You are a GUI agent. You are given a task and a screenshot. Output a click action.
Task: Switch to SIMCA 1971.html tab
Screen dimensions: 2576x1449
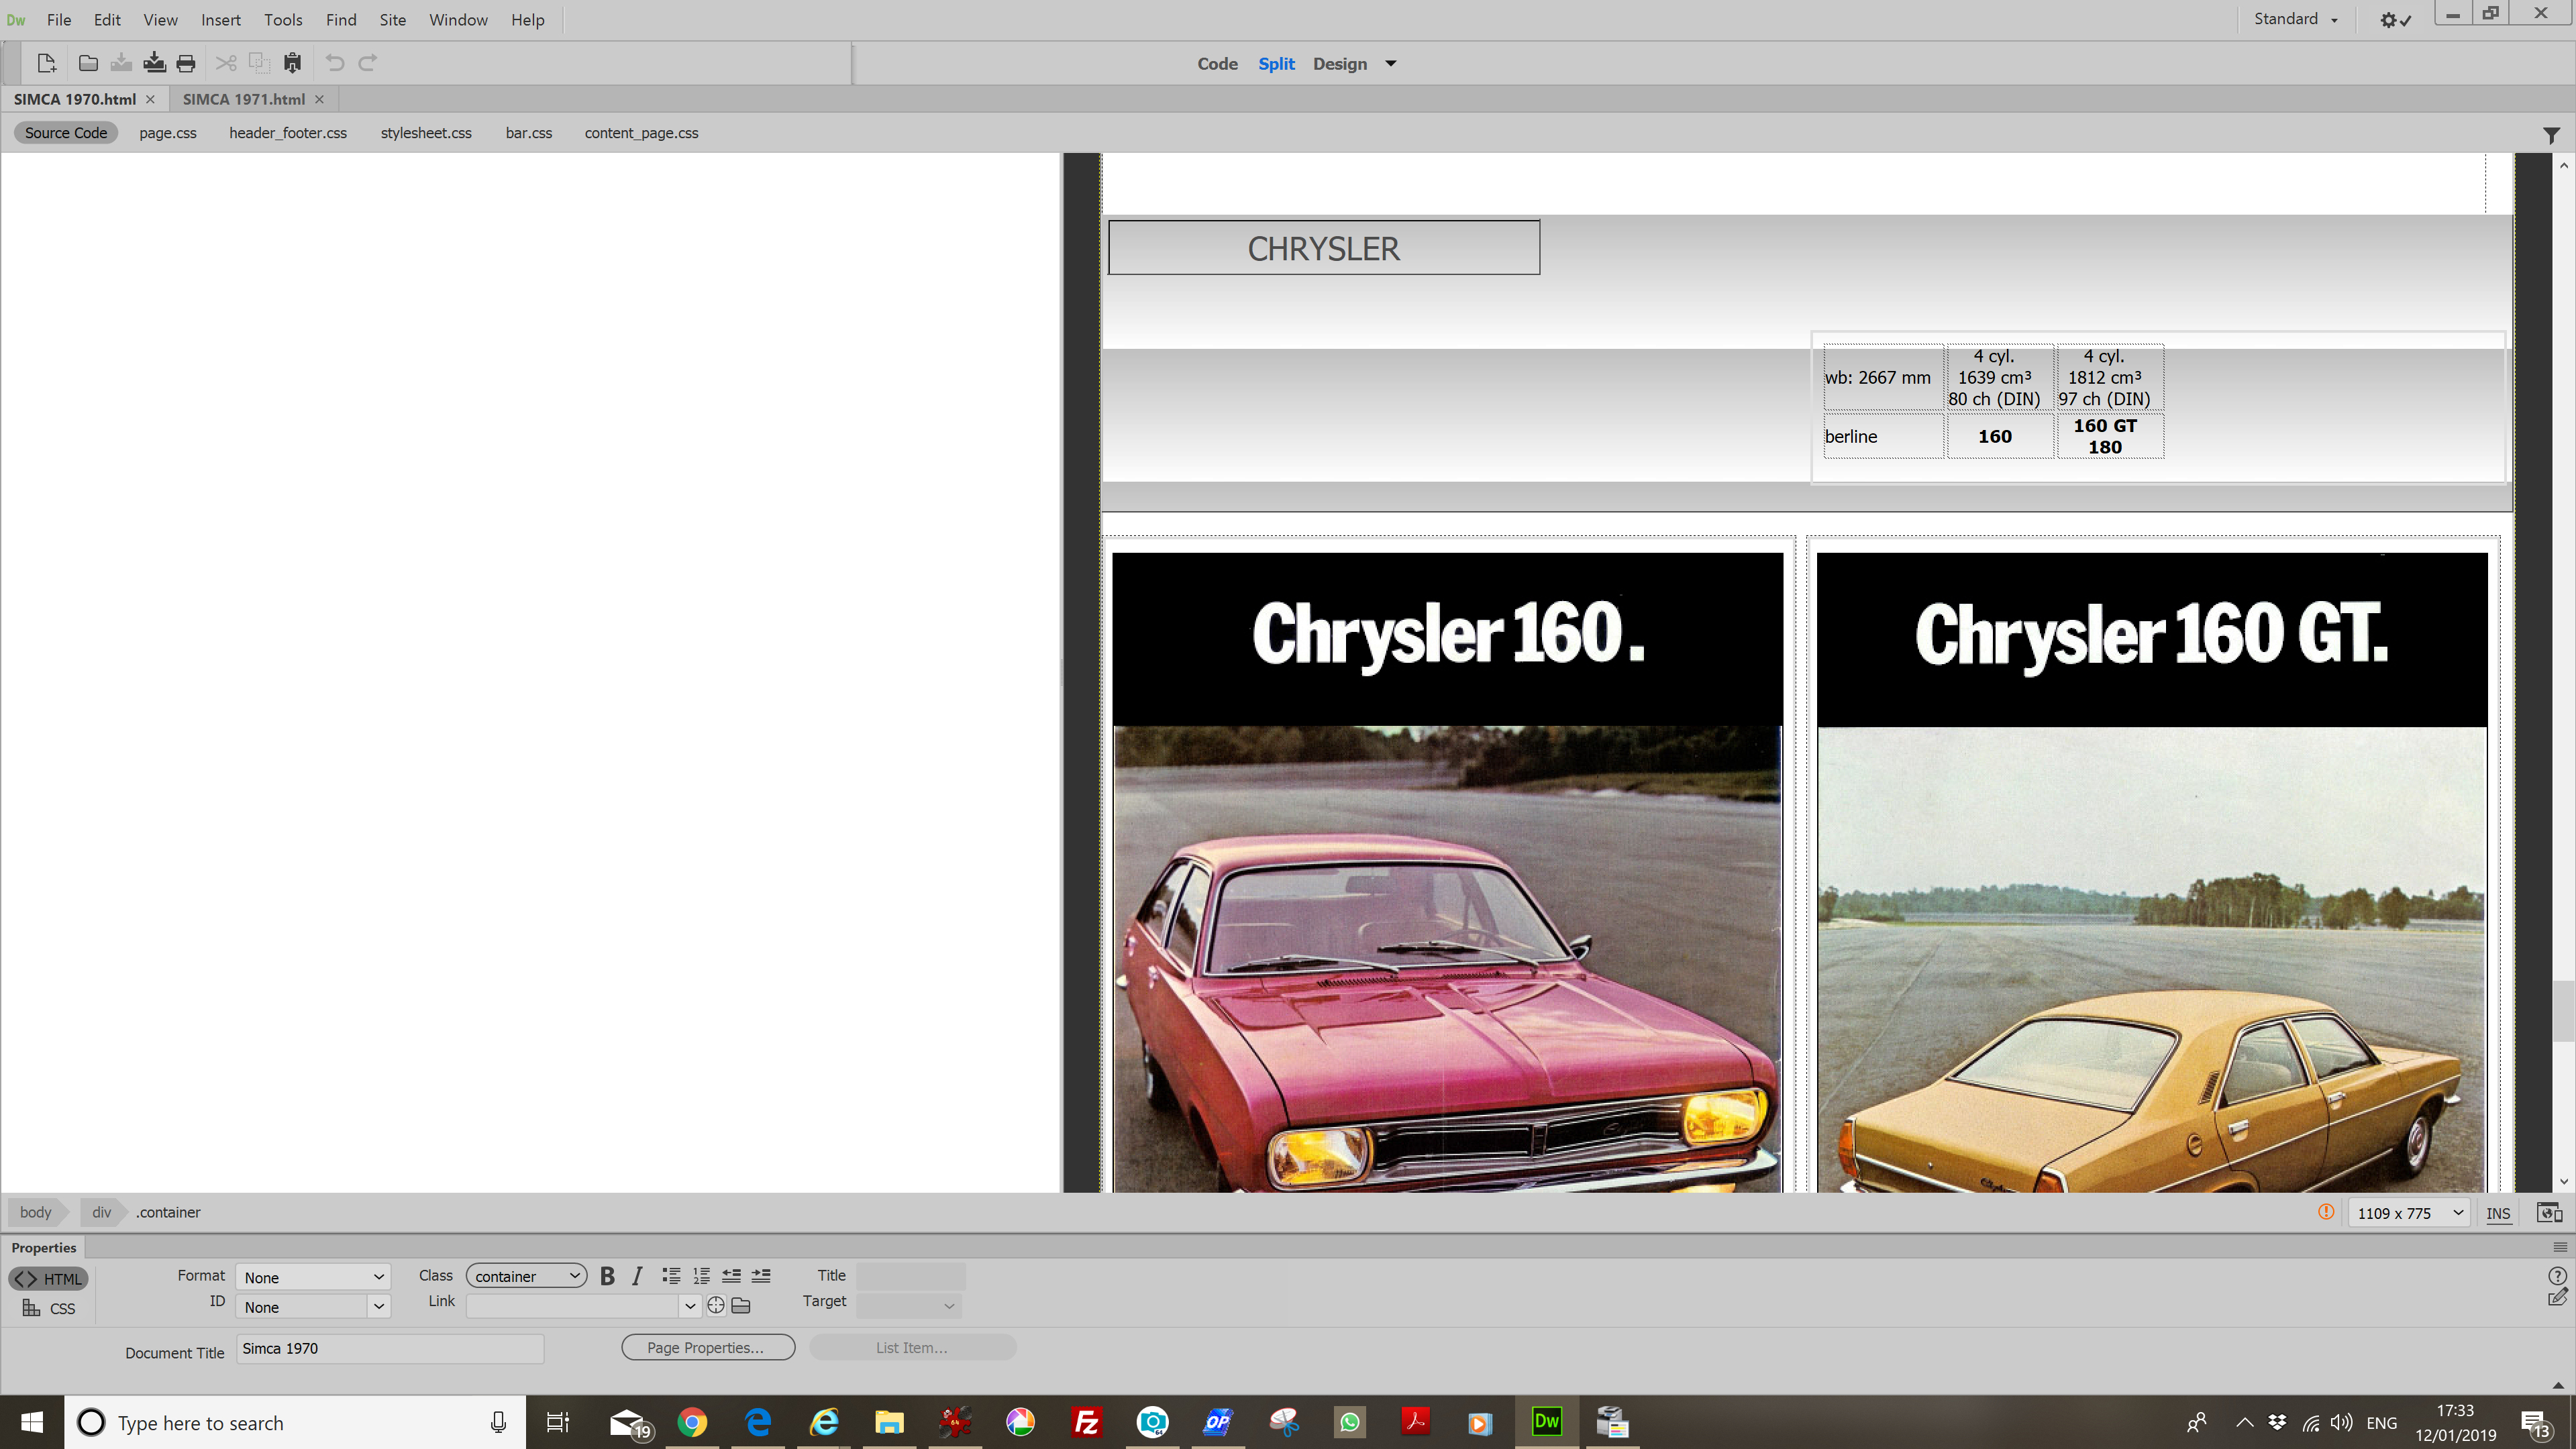[x=244, y=99]
